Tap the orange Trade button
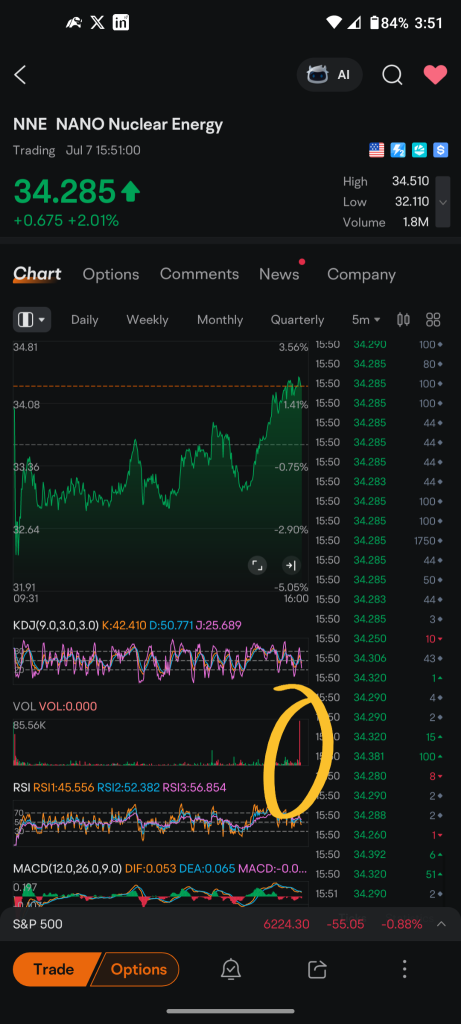This screenshot has width=461, height=1024. coord(54,970)
